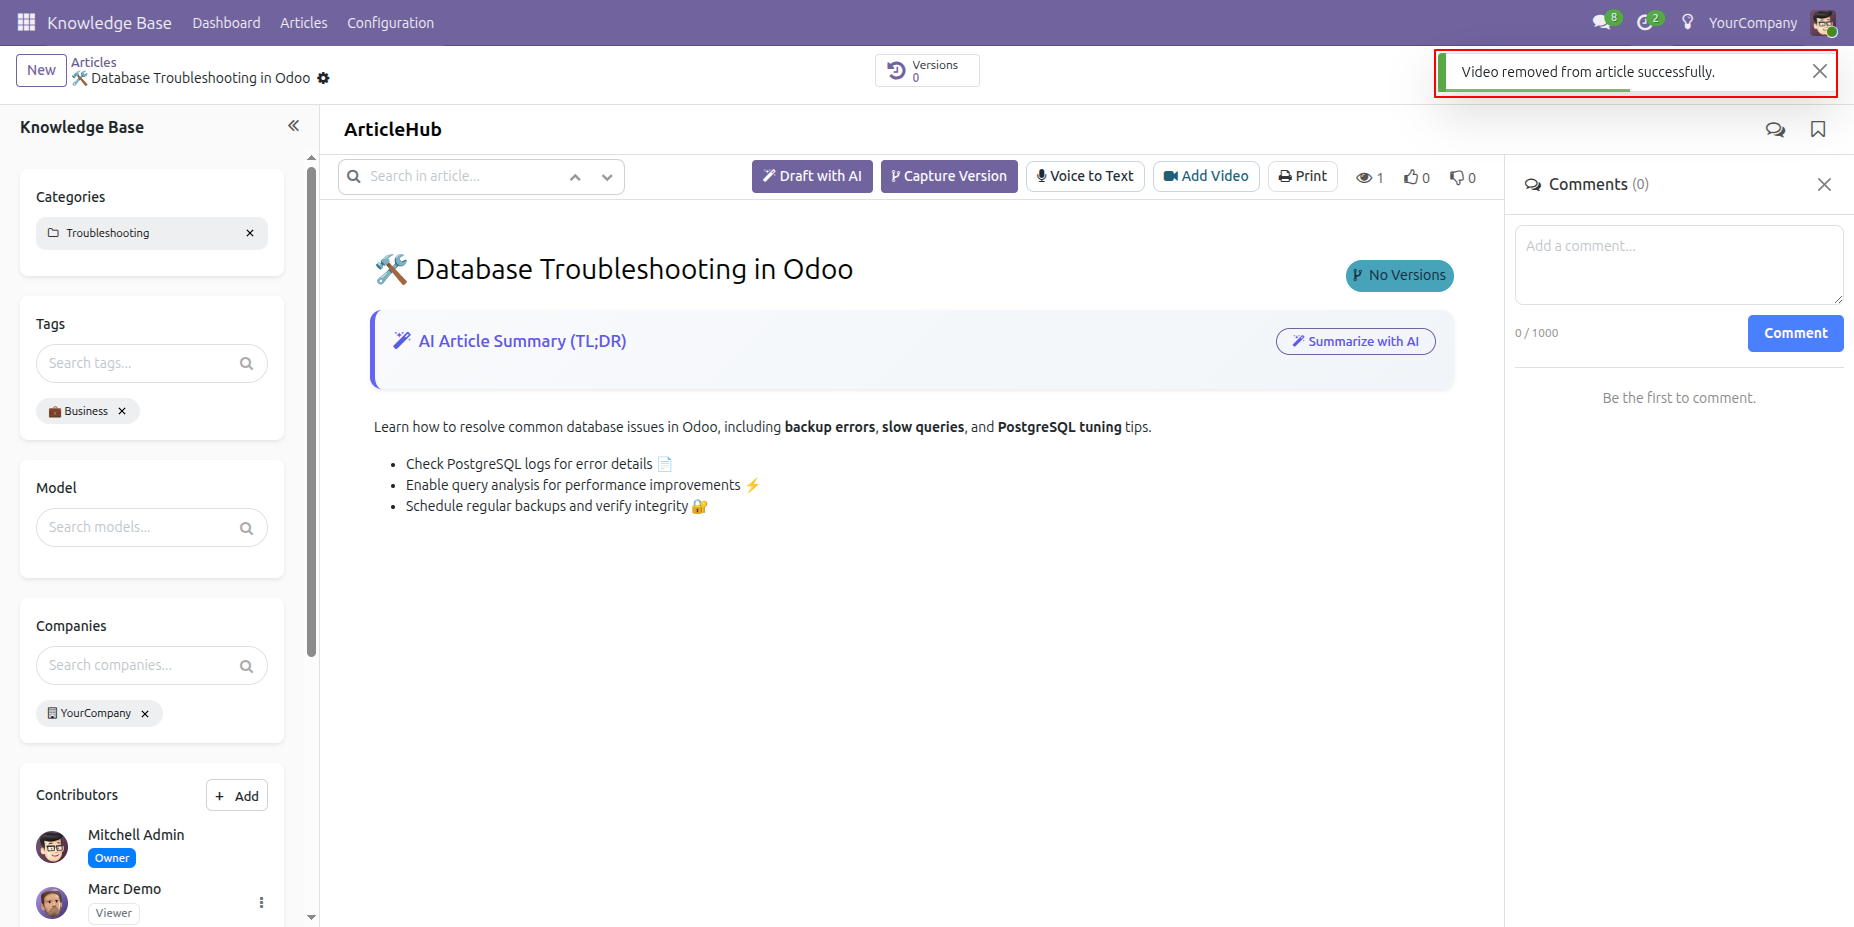Open the apps grid menu icon
1854x927 pixels.
(27, 22)
